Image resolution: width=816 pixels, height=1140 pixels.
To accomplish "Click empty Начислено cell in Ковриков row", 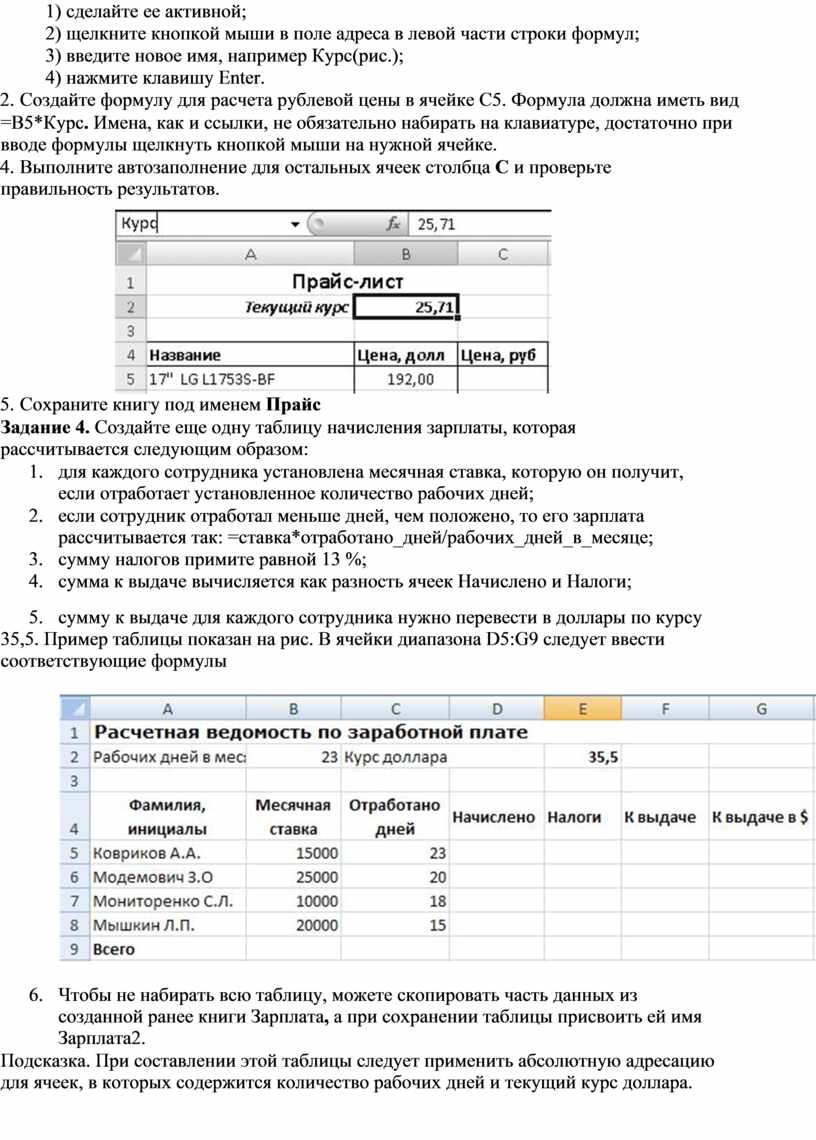I will (x=496, y=853).
